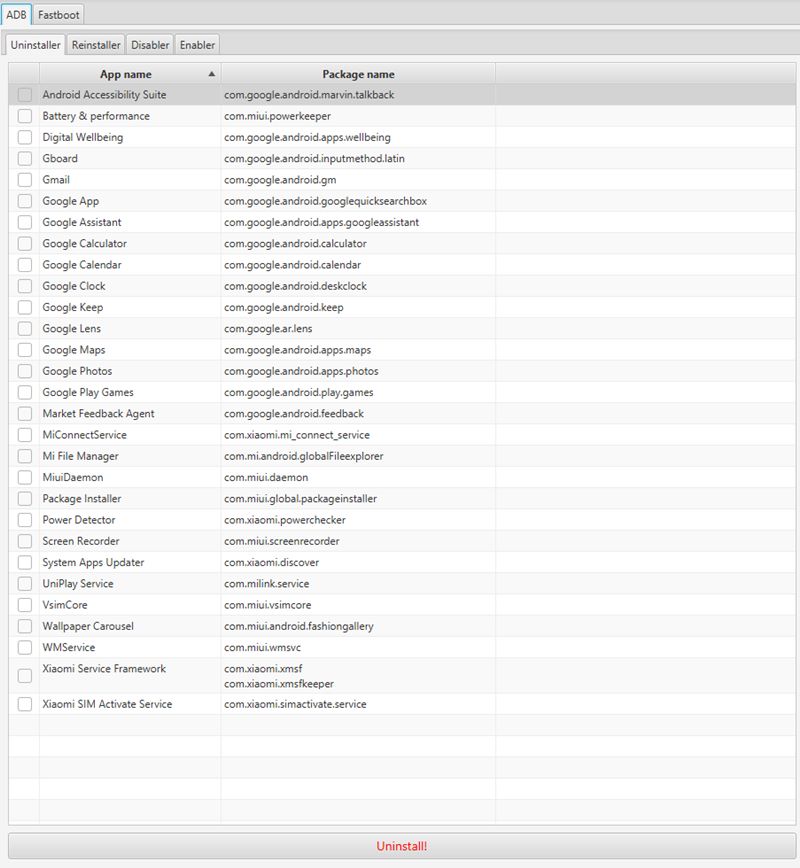Screen dimensions: 800x868
Task: Select com.google.android.googlequicksearchbox package cell
Action: (358, 201)
